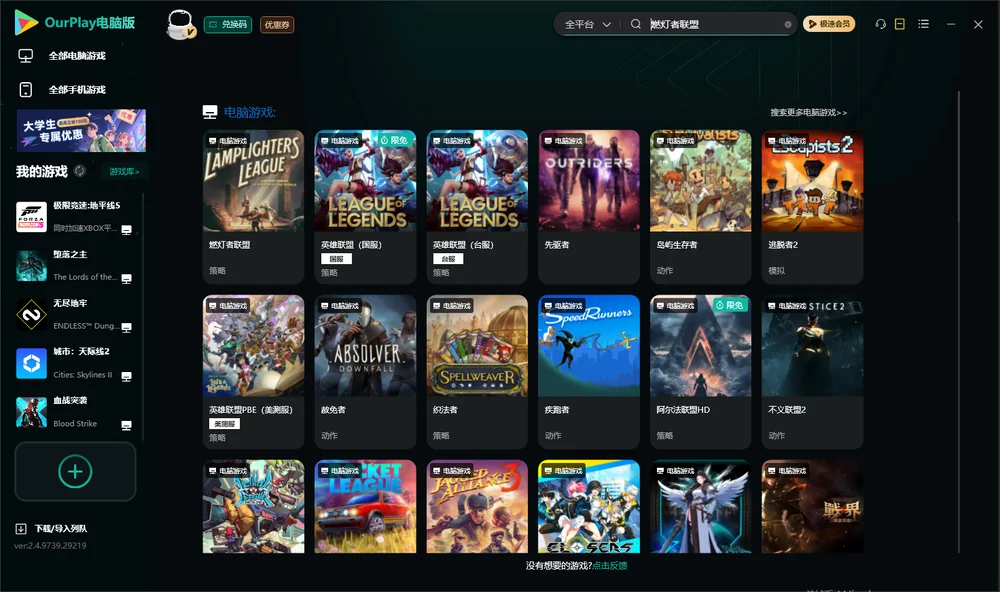Click ENDLESS Dungeon game icon
Image resolution: width=1000 pixels, height=592 pixels.
[31, 314]
